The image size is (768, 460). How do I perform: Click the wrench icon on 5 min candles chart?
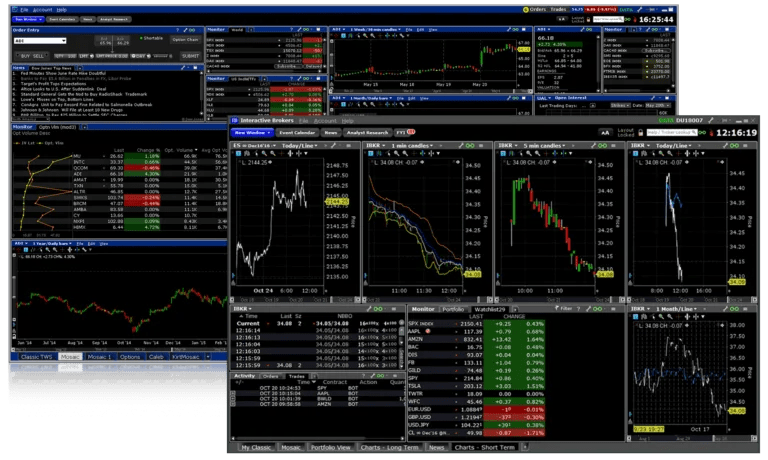pyautogui.click(x=593, y=145)
